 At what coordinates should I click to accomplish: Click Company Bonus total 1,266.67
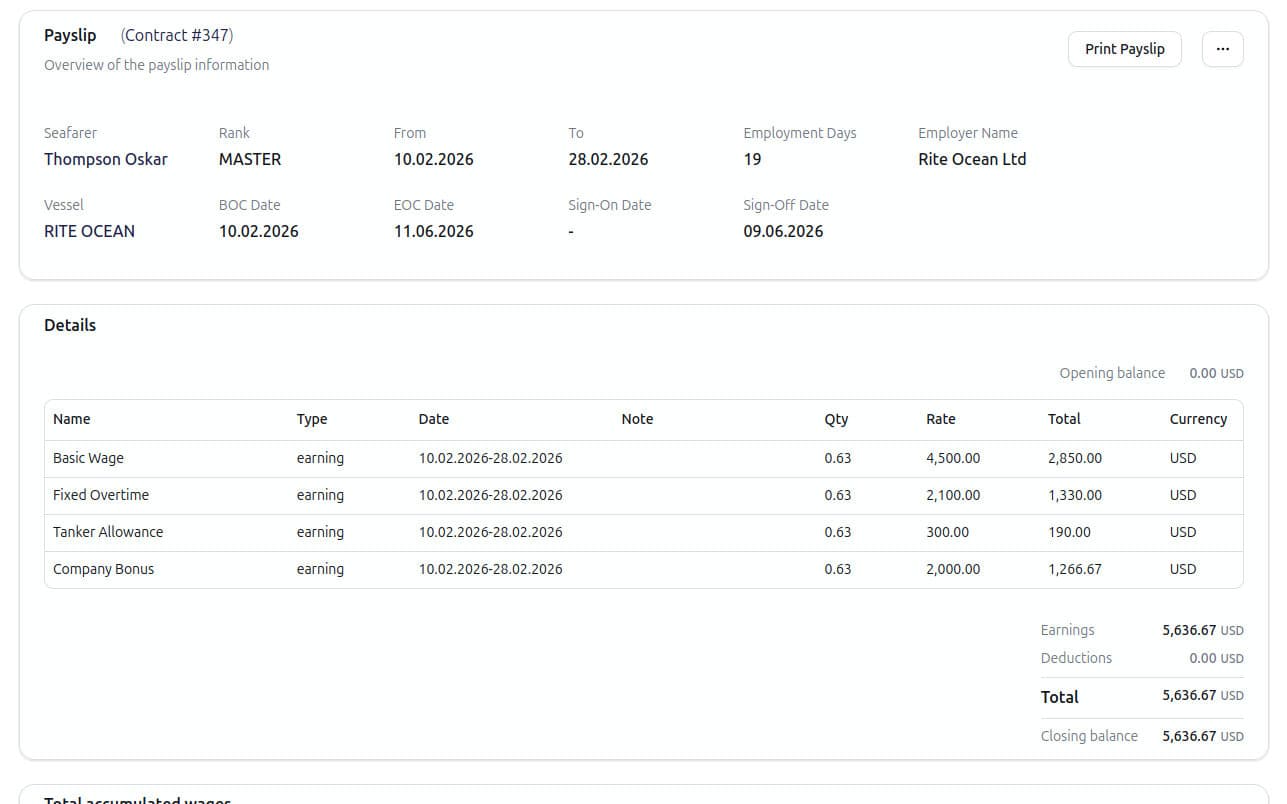pyautogui.click(x=1075, y=569)
